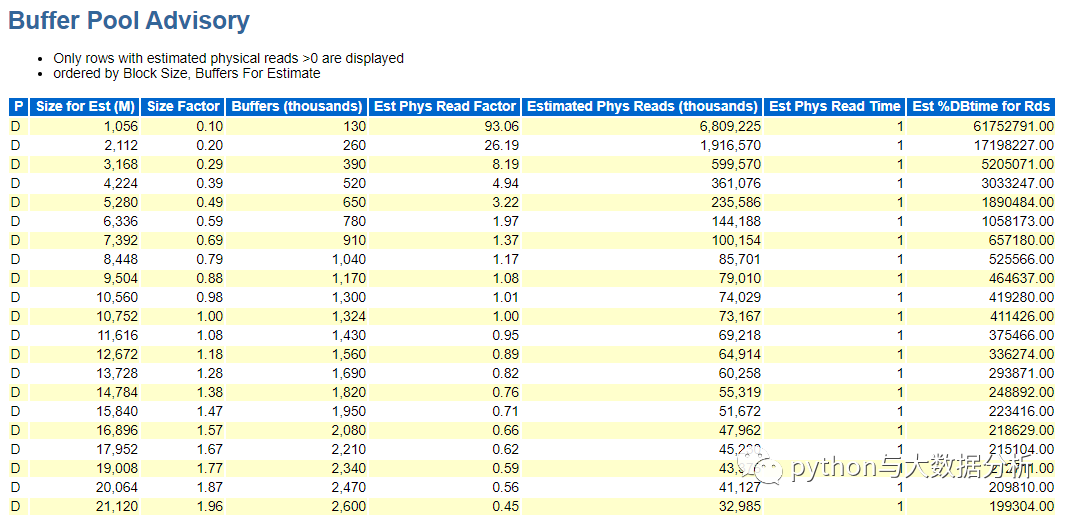Select the Size Factor cell 0.10
Image resolution: width=1068 pixels, height=516 pixels.
coord(209,126)
